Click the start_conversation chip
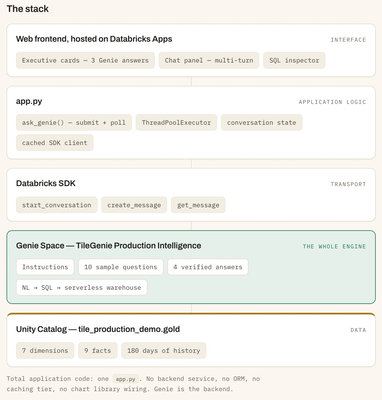 click(x=57, y=205)
